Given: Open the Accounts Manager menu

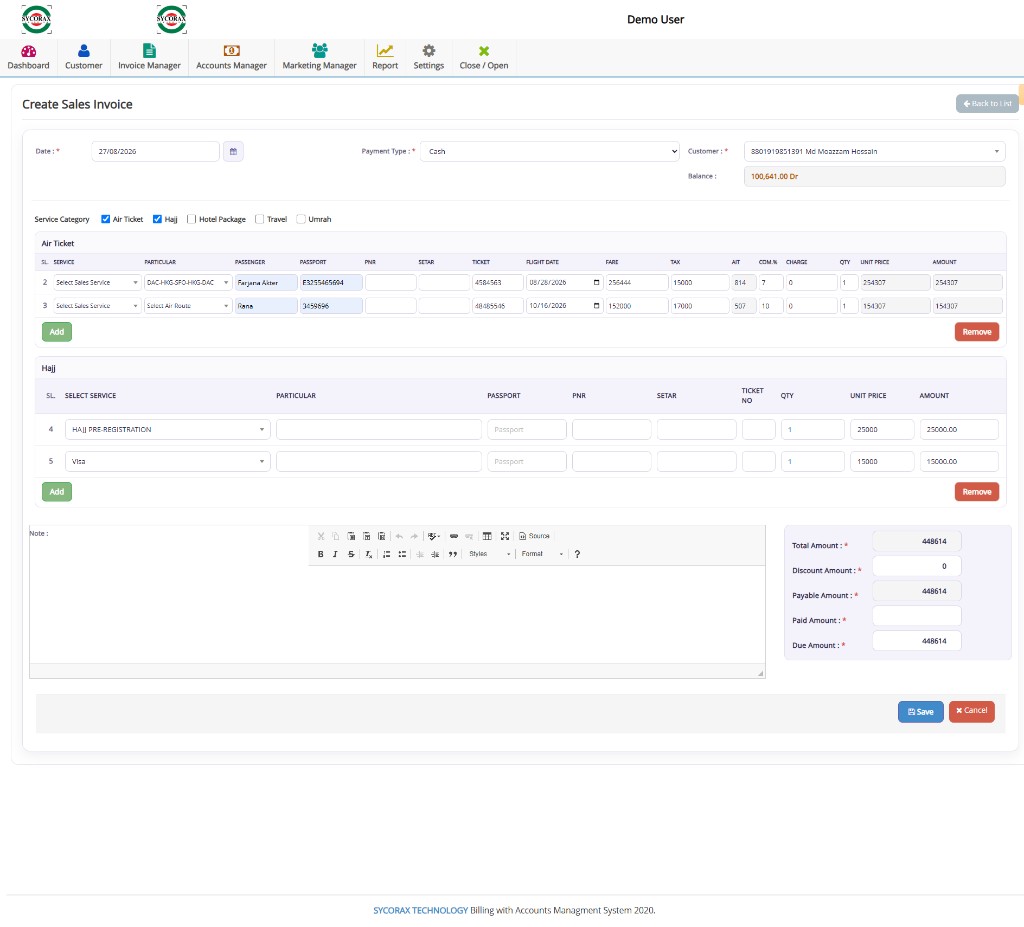Looking at the screenshot, I should [x=231, y=57].
